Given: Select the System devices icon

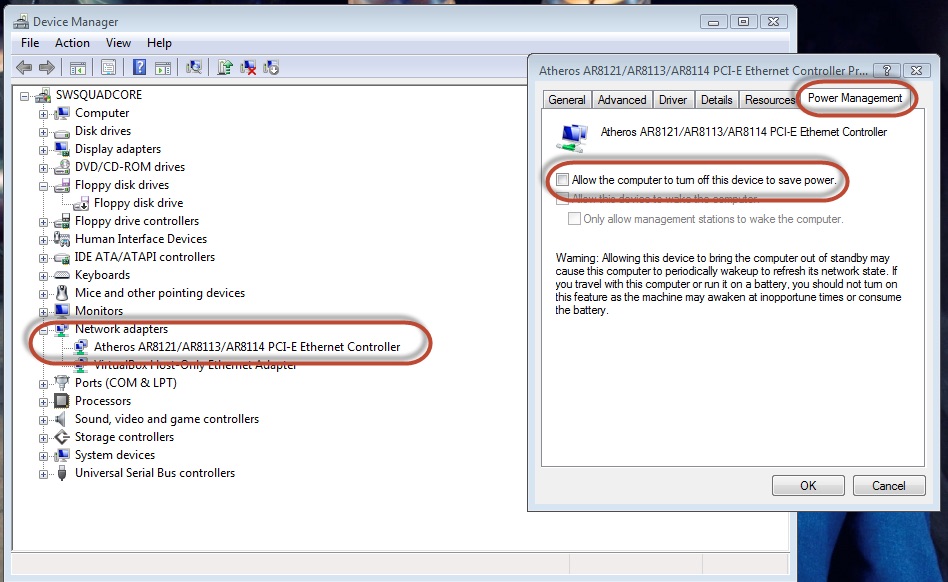Looking at the screenshot, I should [x=62, y=455].
